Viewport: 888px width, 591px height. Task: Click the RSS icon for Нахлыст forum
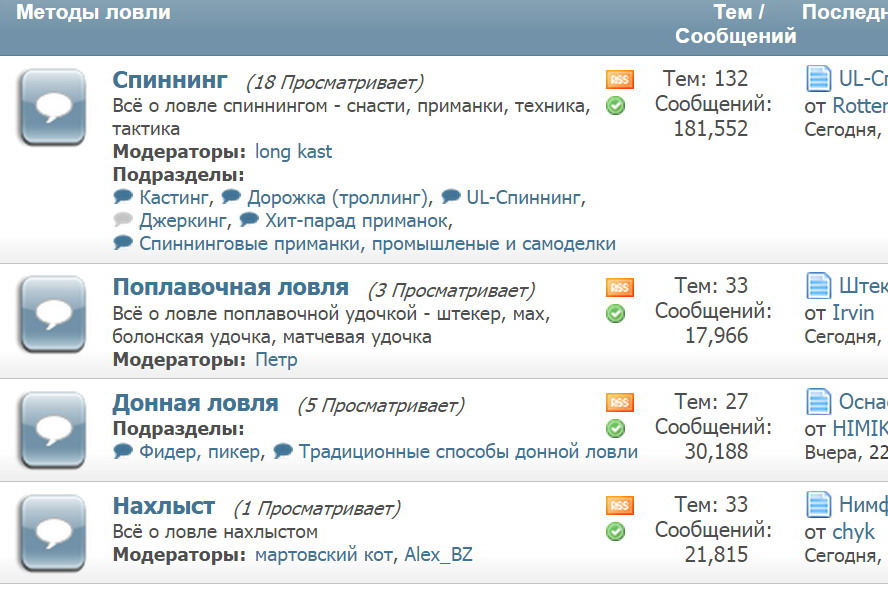pos(619,506)
